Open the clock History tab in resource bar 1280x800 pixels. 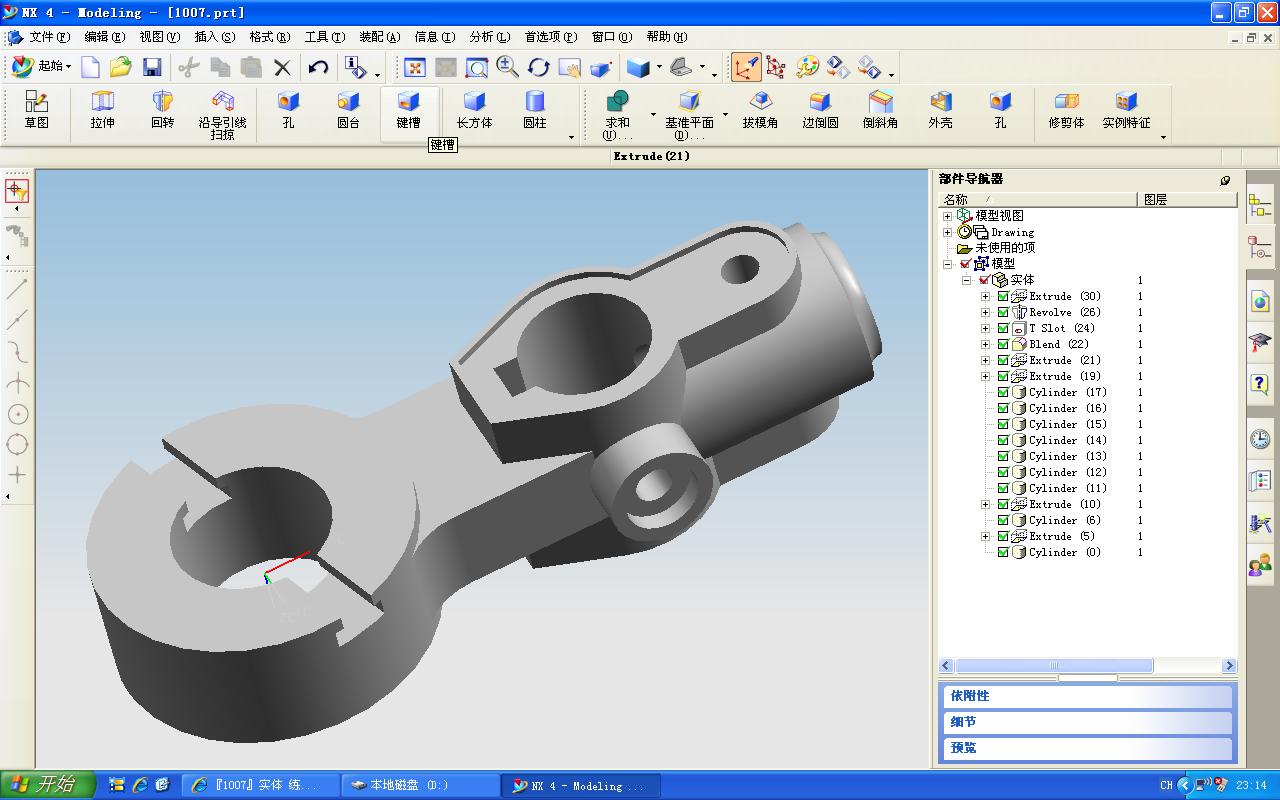[1260, 439]
